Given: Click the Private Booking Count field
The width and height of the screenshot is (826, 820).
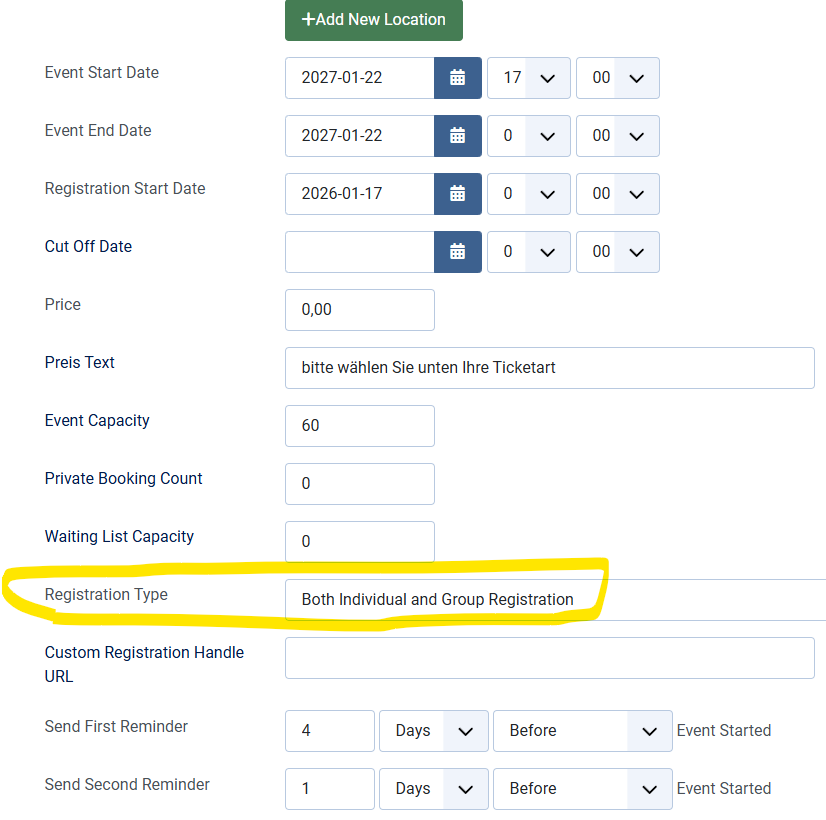Looking at the screenshot, I should [x=359, y=484].
